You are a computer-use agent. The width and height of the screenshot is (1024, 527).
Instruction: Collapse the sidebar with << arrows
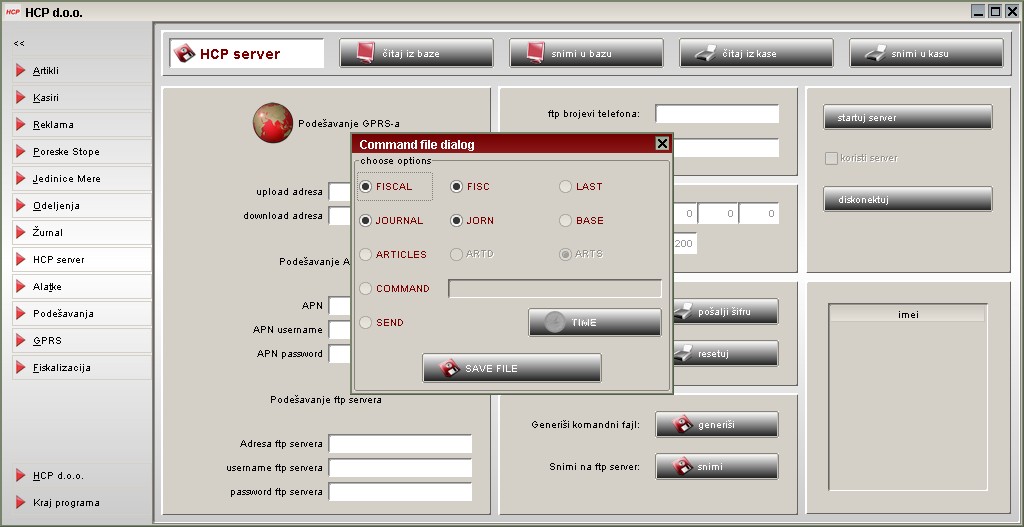click(19, 44)
